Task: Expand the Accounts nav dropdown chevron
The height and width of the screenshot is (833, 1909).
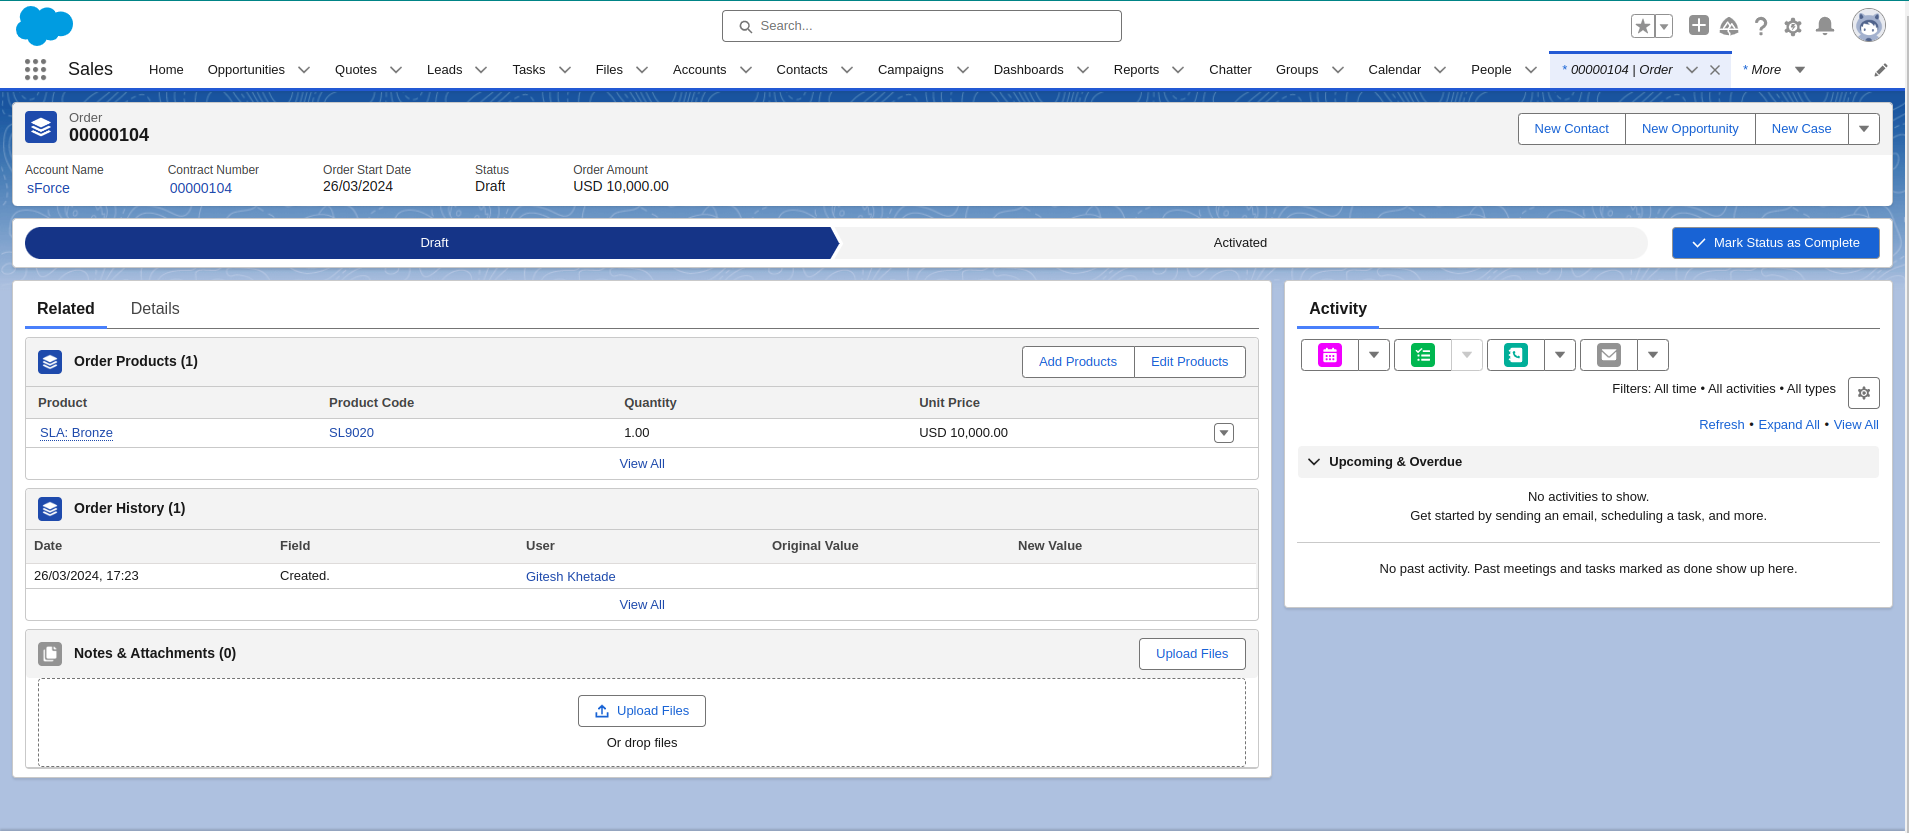Action: pyautogui.click(x=746, y=70)
